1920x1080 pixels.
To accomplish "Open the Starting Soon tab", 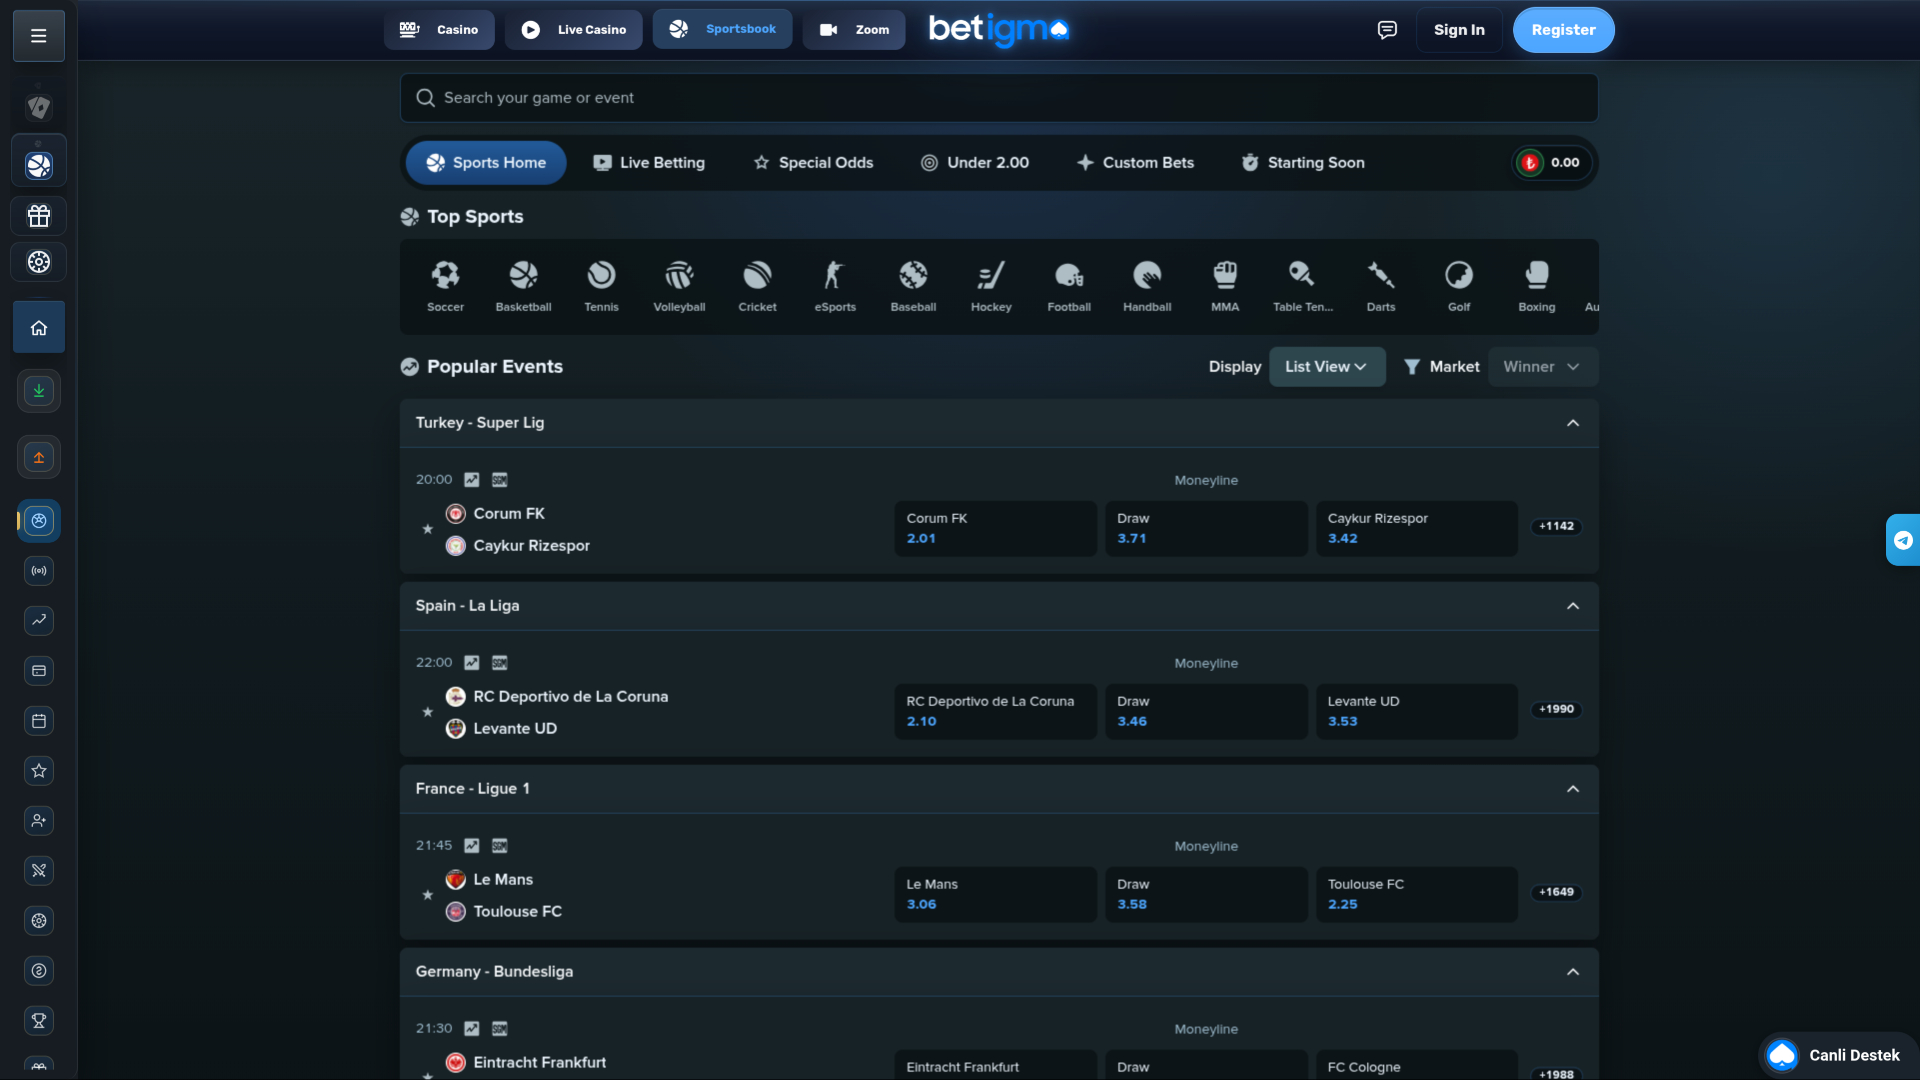I will [1303, 163].
